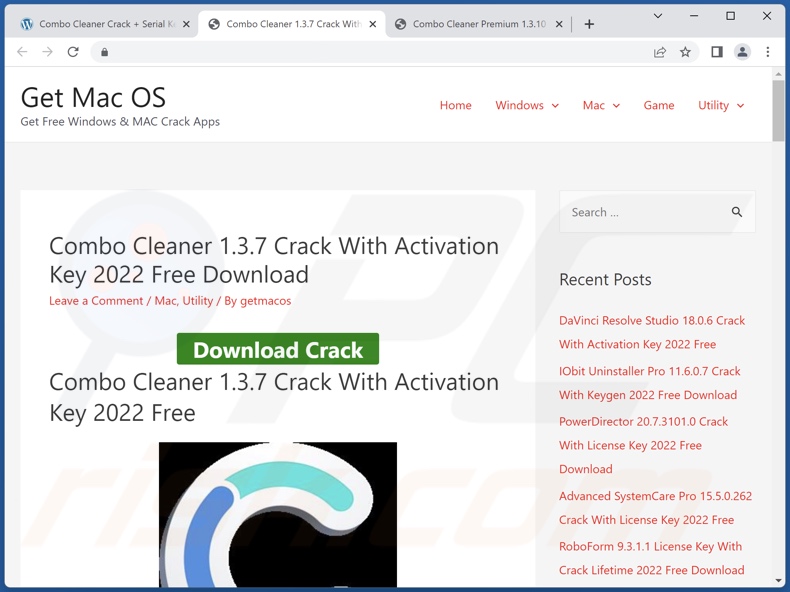Viewport: 790px width, 592px height.
Task: Expand the Utility submenu chevron
Action: 740,106
